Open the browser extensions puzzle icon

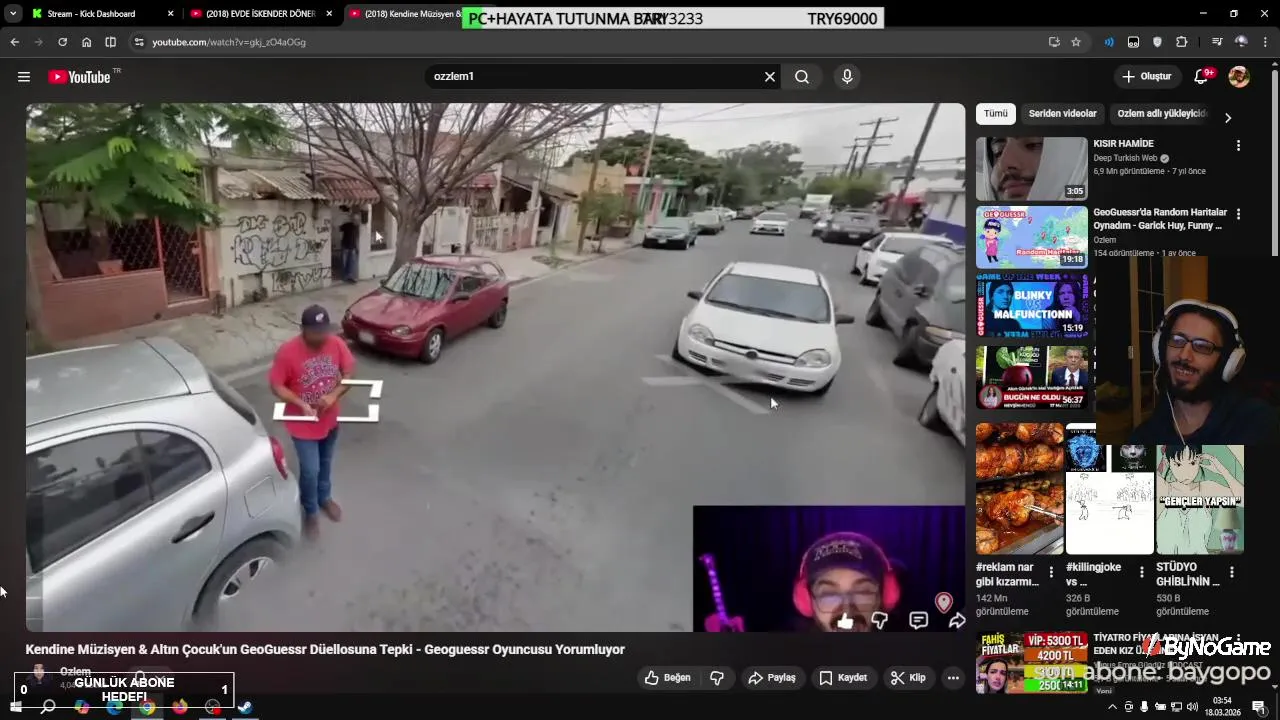[1182, 42]
